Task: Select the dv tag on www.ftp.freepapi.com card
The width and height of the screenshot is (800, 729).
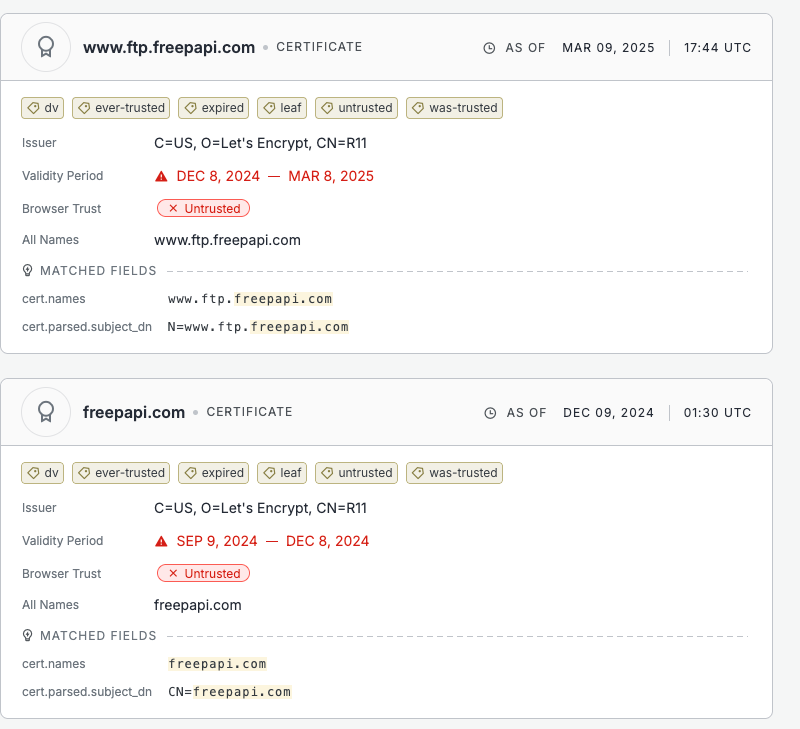Action: [42, 108]
